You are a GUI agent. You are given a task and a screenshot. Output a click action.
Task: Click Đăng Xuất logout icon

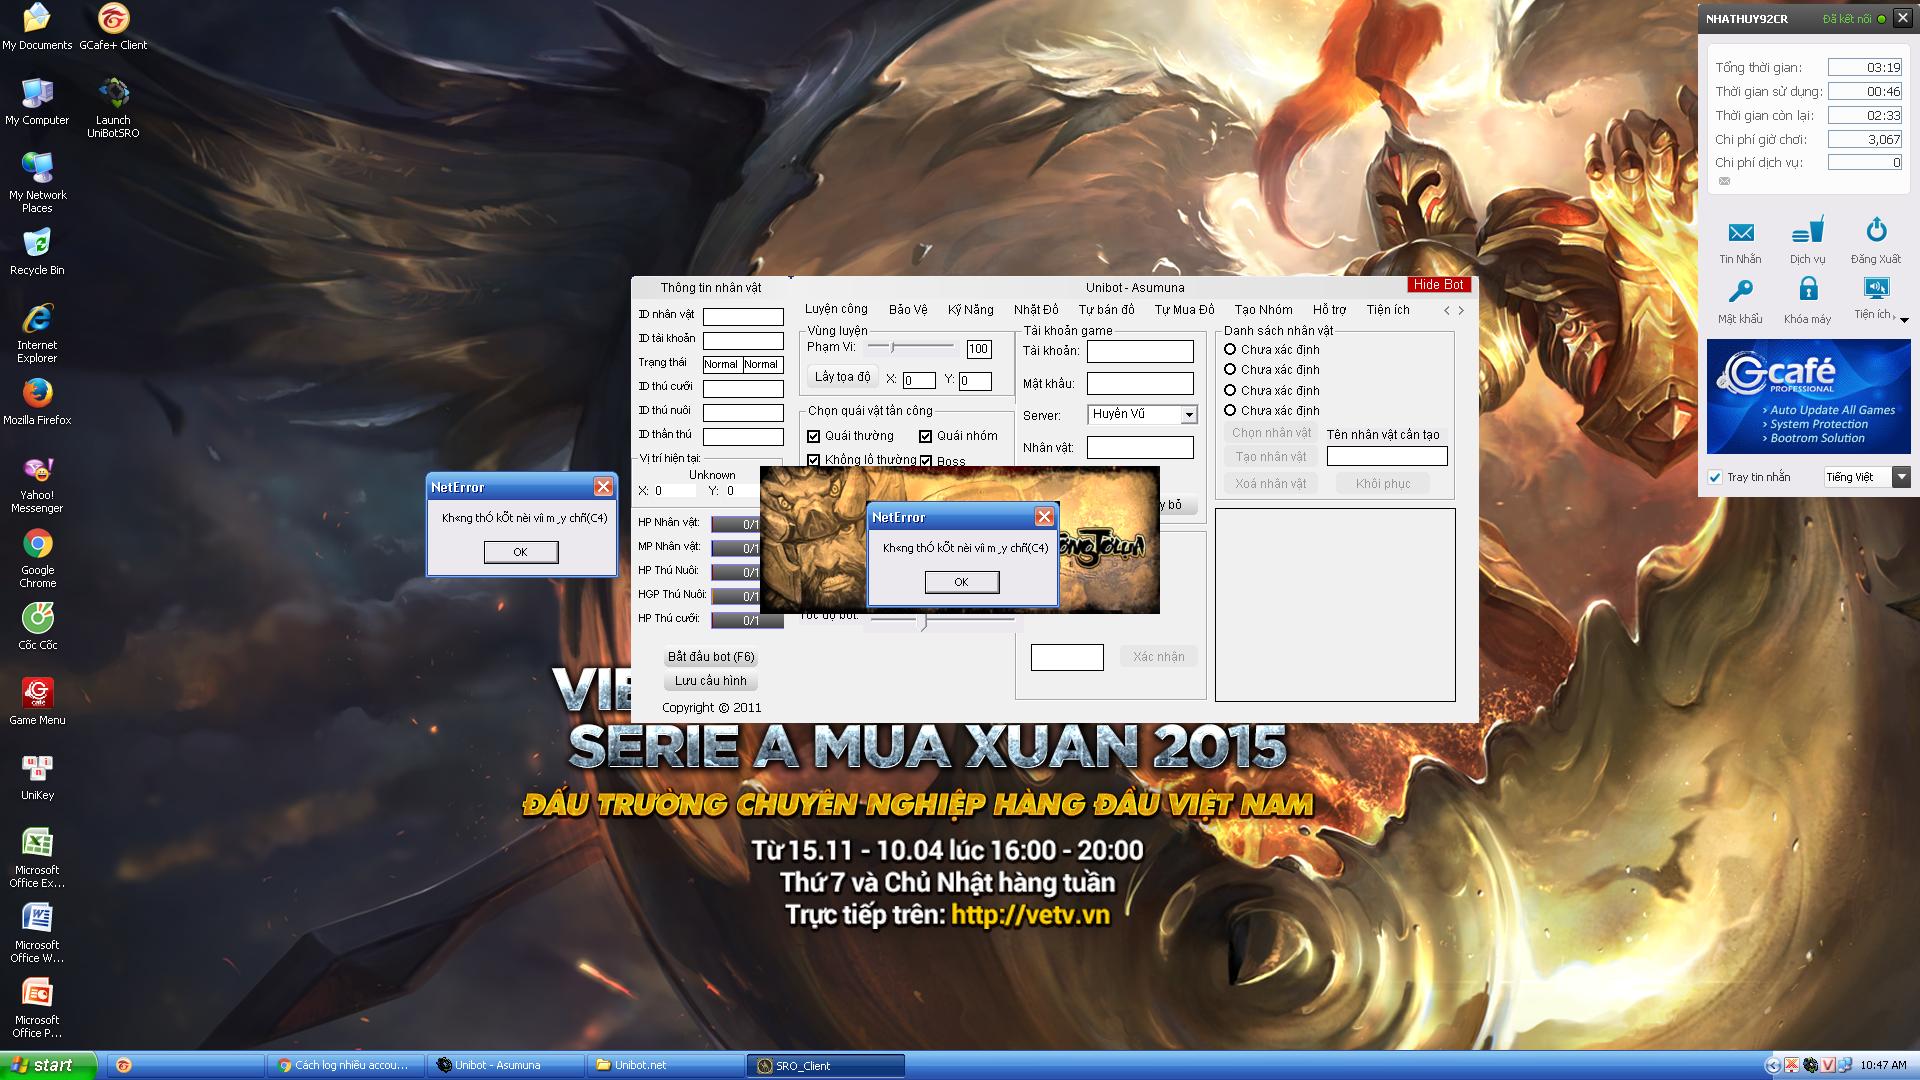pyautogui.click(x=1875, y=242)
